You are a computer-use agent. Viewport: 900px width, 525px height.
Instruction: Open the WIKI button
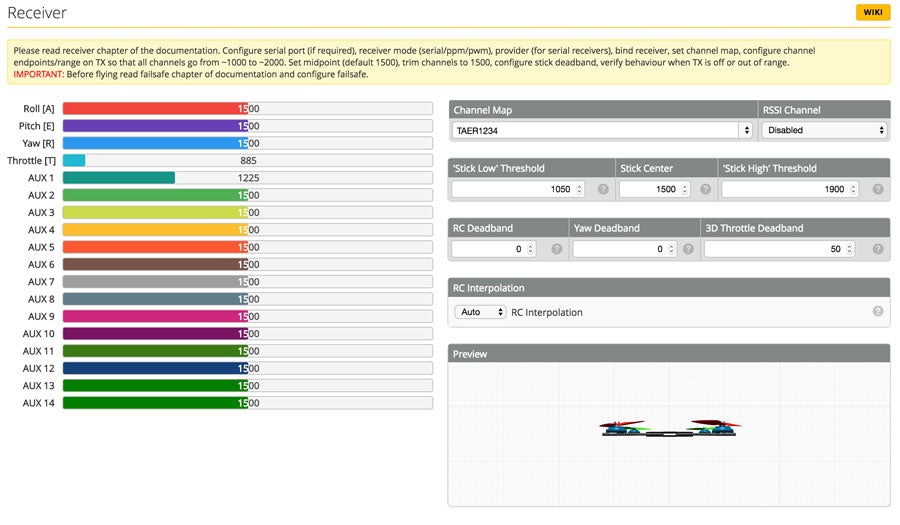872,12
